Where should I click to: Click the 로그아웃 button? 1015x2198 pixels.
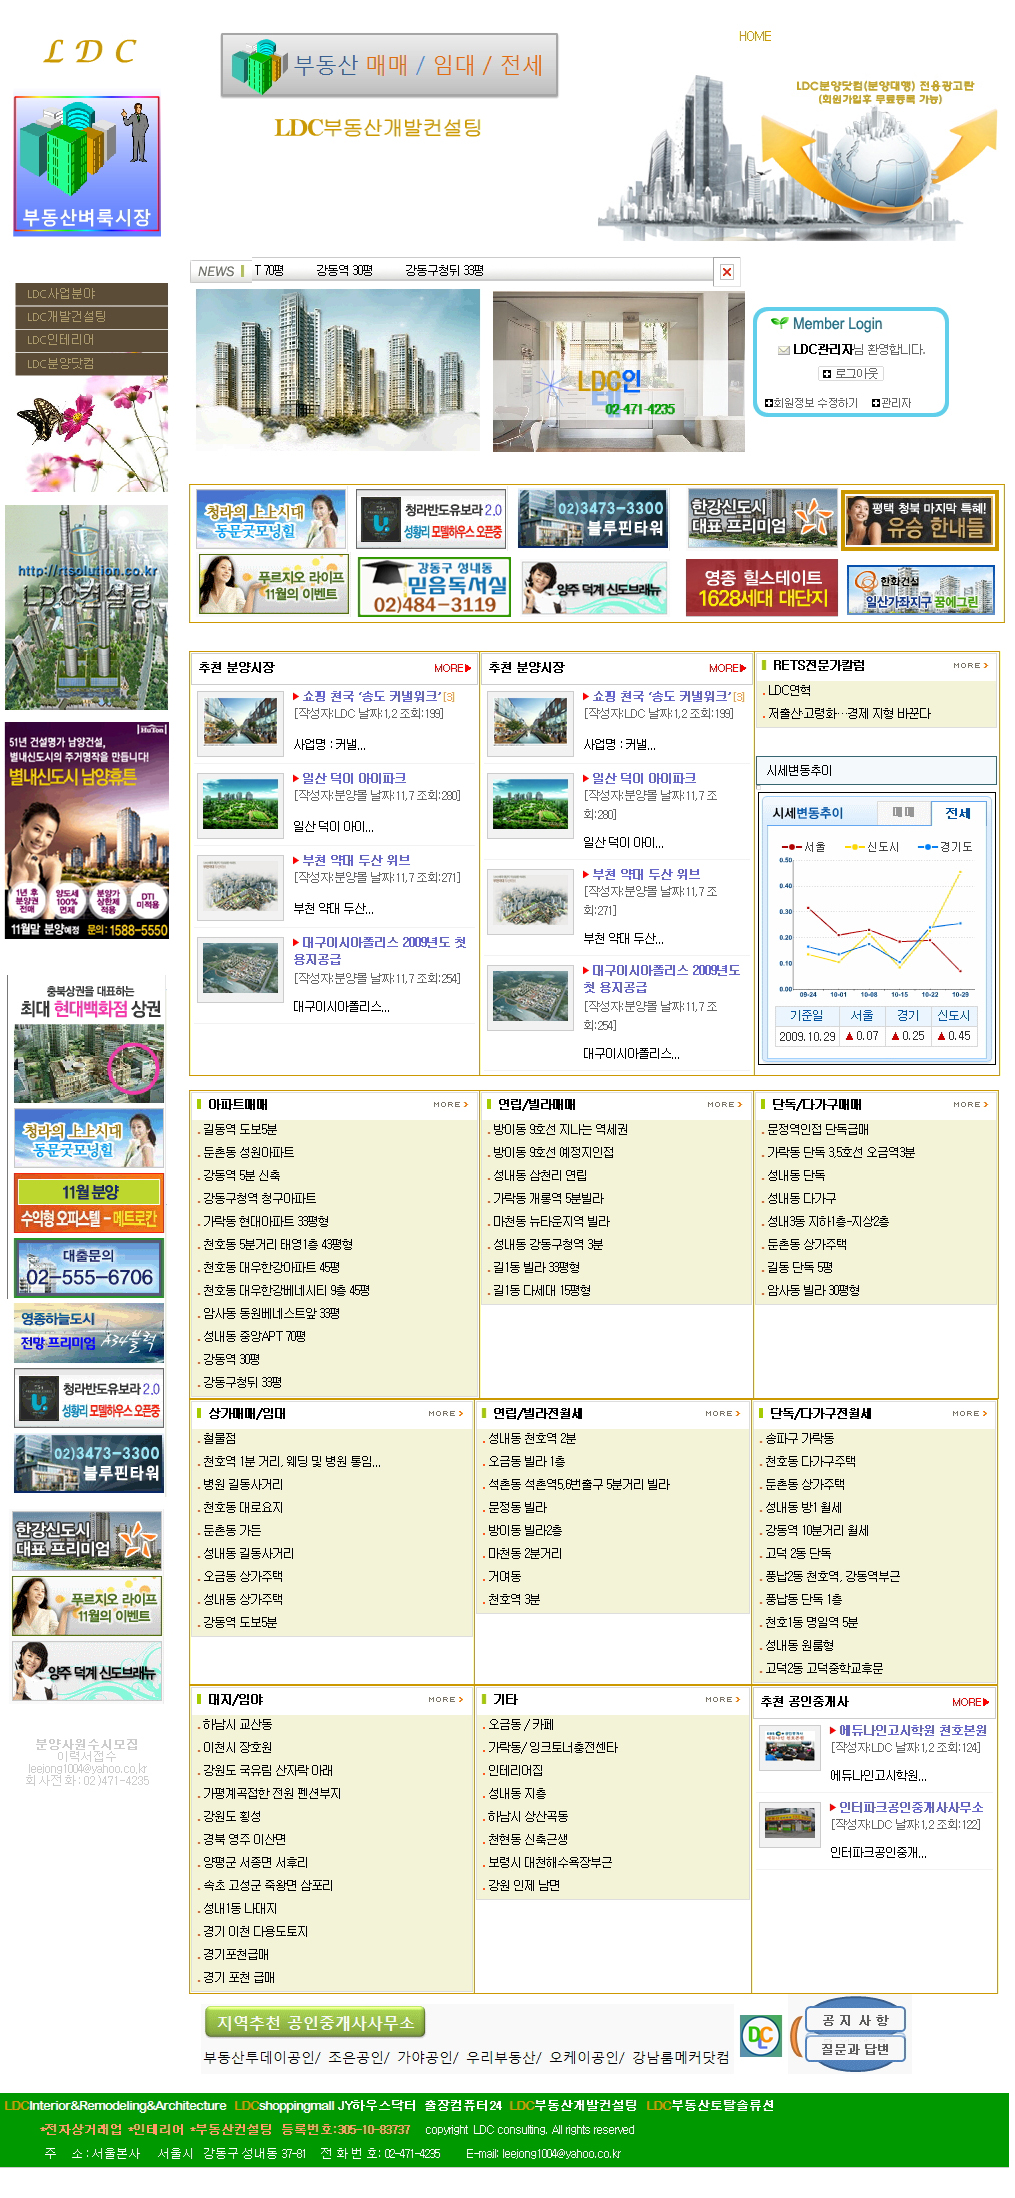tap(851, 374)
